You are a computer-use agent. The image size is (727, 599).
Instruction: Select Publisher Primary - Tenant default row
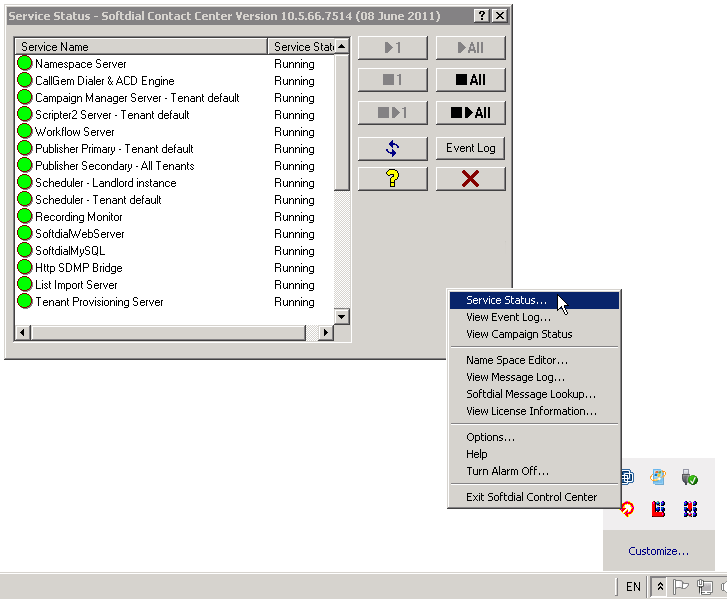(175, 149)
